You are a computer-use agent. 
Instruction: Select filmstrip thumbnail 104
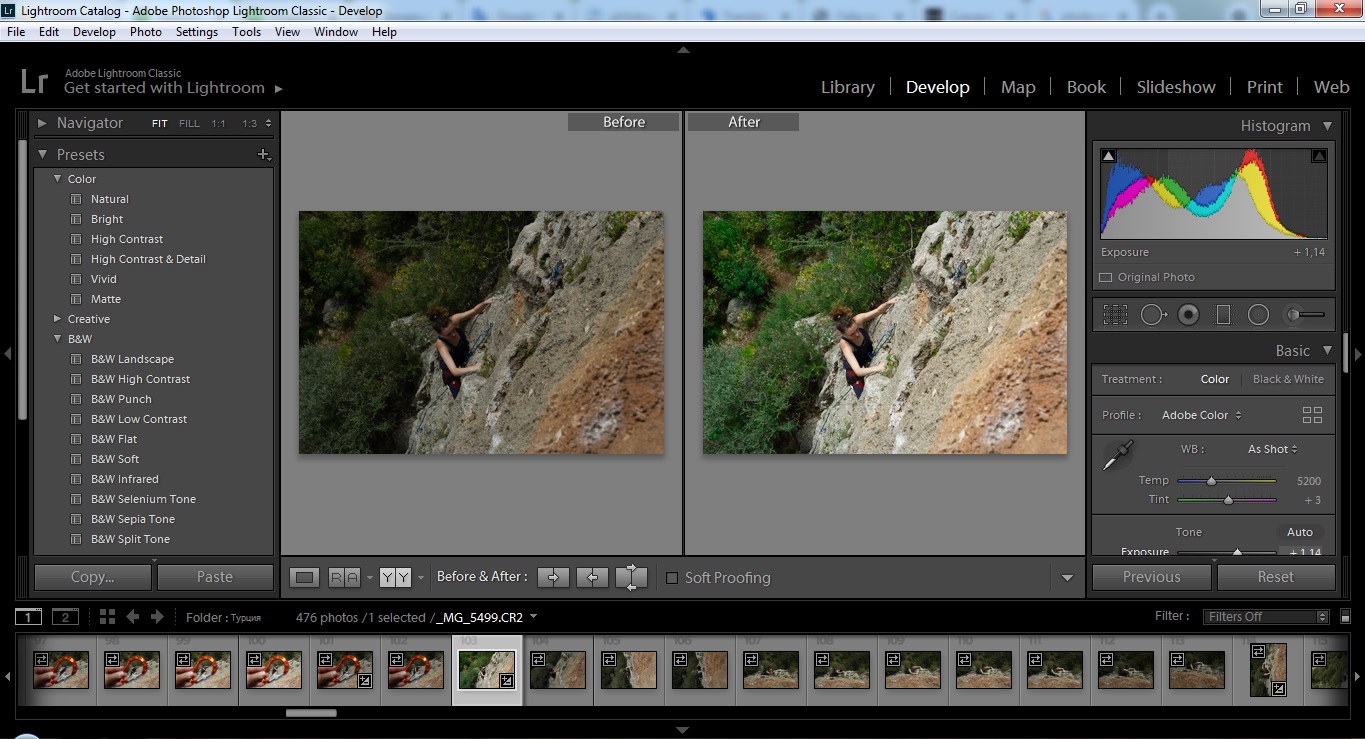click(558, 668)
